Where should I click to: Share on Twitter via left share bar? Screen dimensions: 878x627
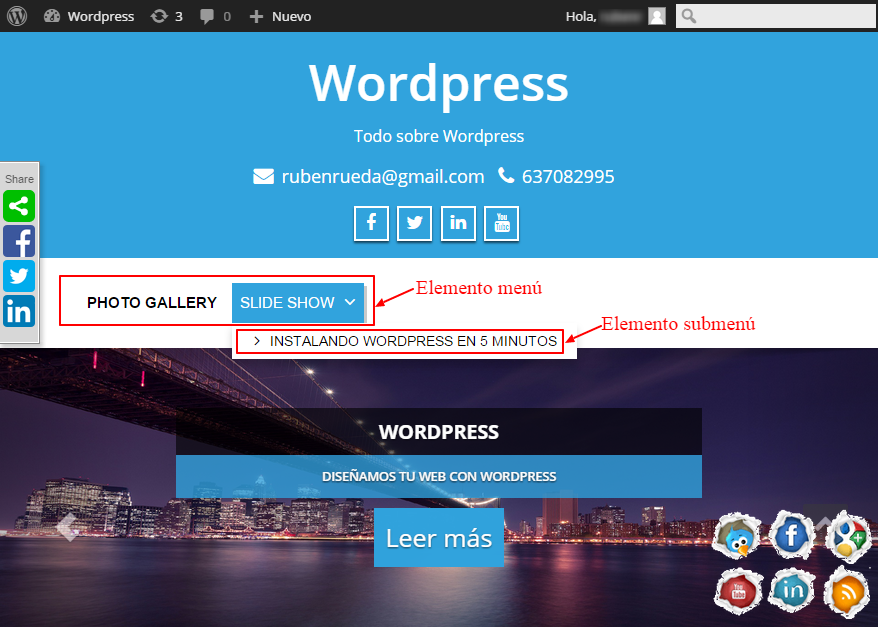[19, 275]
